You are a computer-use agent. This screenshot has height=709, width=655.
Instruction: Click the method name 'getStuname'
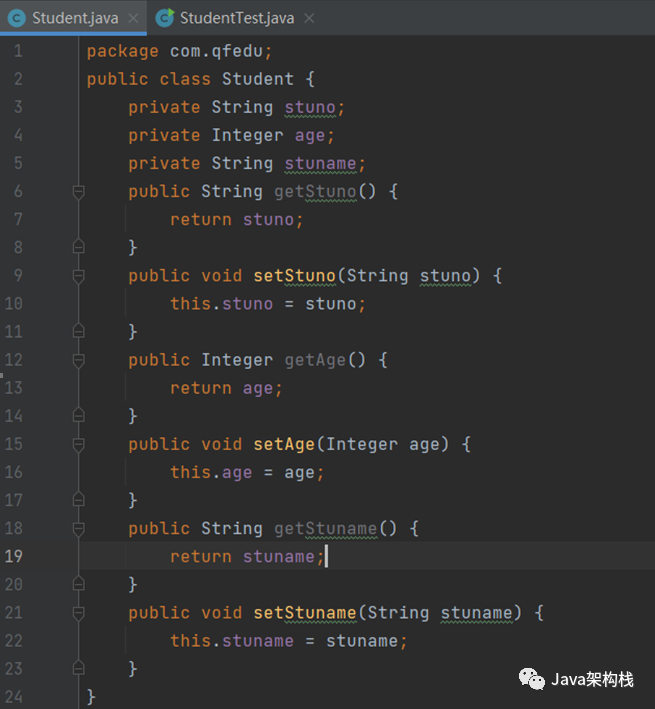pos(325,529)
